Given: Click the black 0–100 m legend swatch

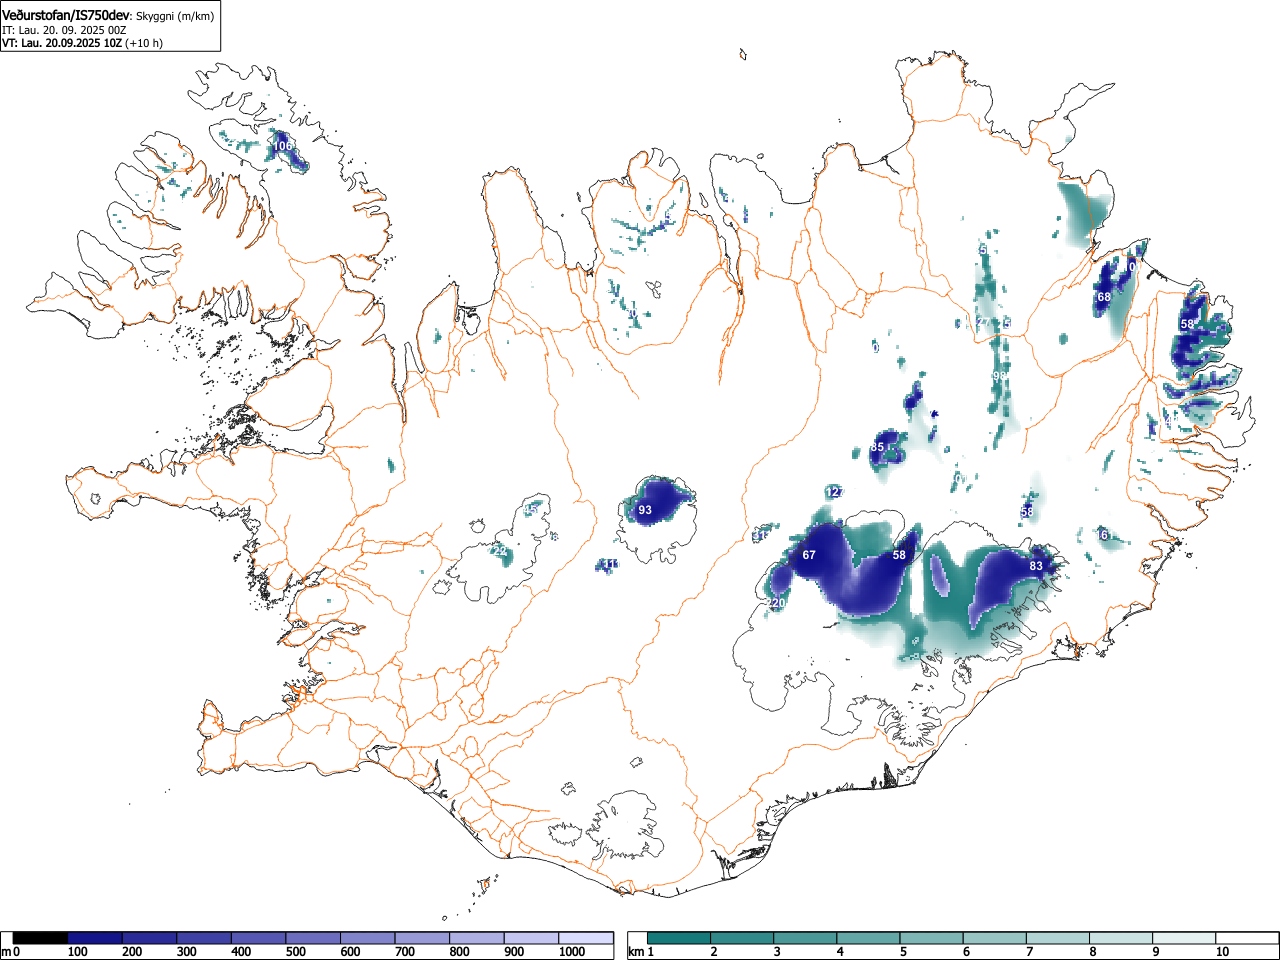Looking at the screenshot, I should click(41, 938).
